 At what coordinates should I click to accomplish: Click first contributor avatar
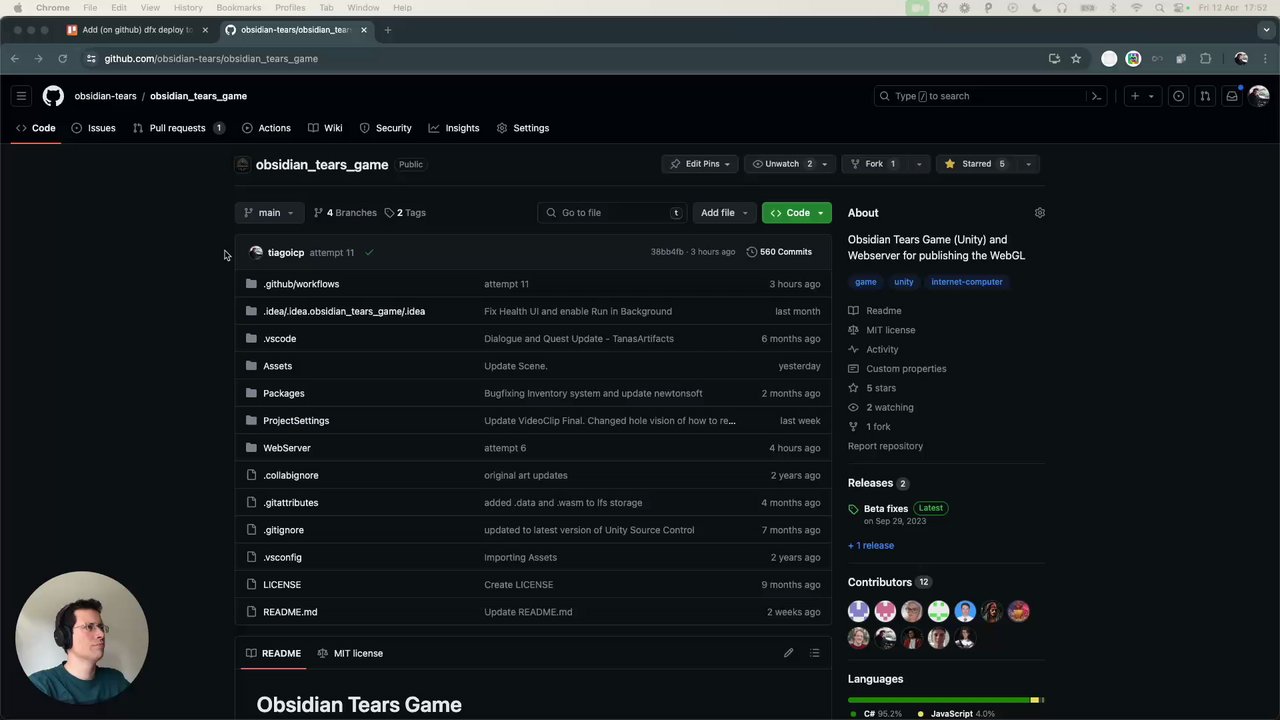pos(859,611)
